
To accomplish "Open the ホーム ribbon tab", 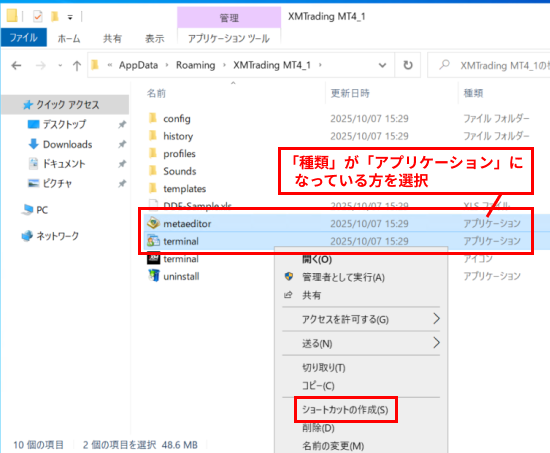I will pos(69,38).
